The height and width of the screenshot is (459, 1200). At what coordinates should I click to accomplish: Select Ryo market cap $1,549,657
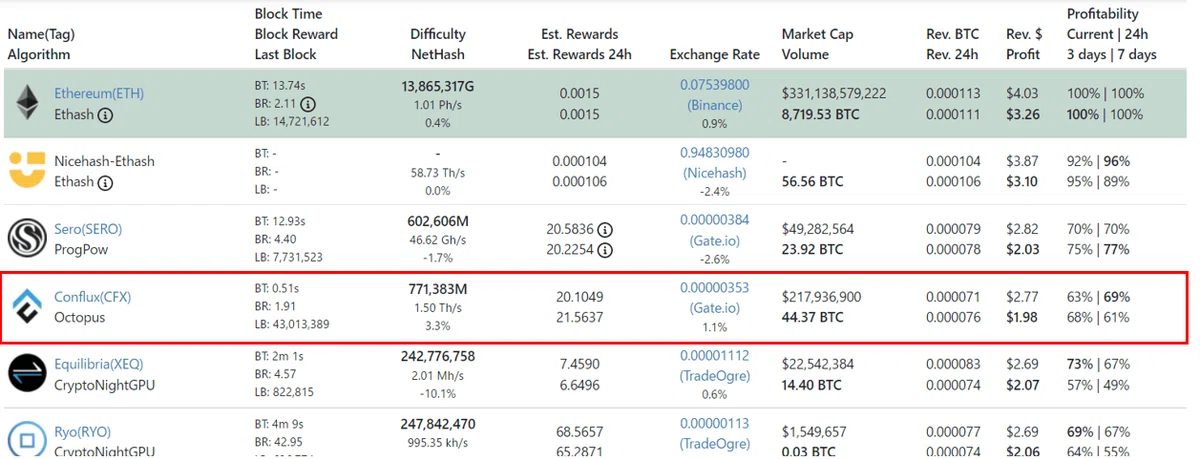point(815,432)
